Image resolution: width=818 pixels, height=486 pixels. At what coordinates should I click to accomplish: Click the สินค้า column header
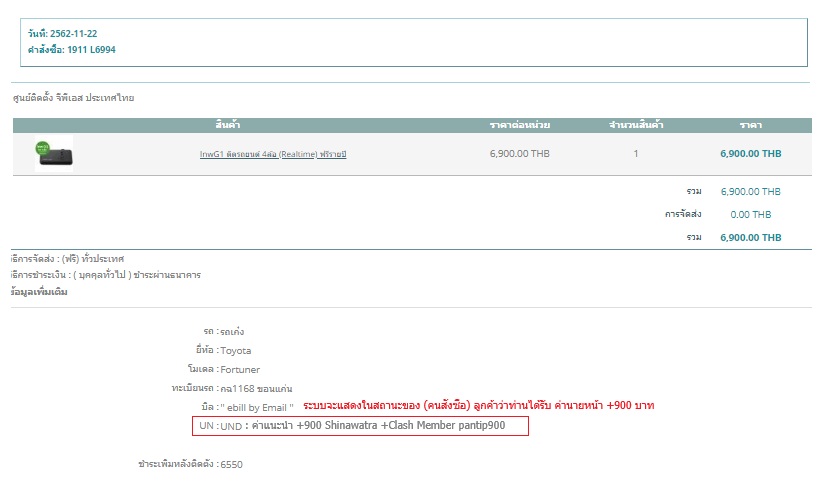pyautogui.click(x=227, y=125)
